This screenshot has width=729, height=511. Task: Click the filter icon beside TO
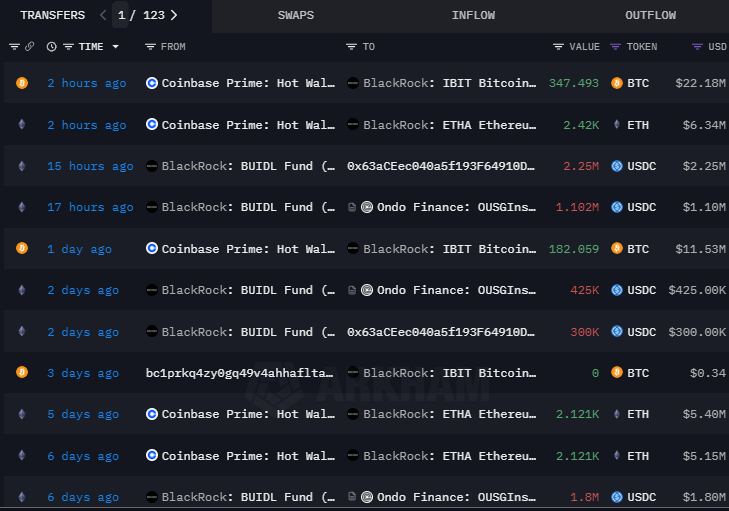click(351, 47)
